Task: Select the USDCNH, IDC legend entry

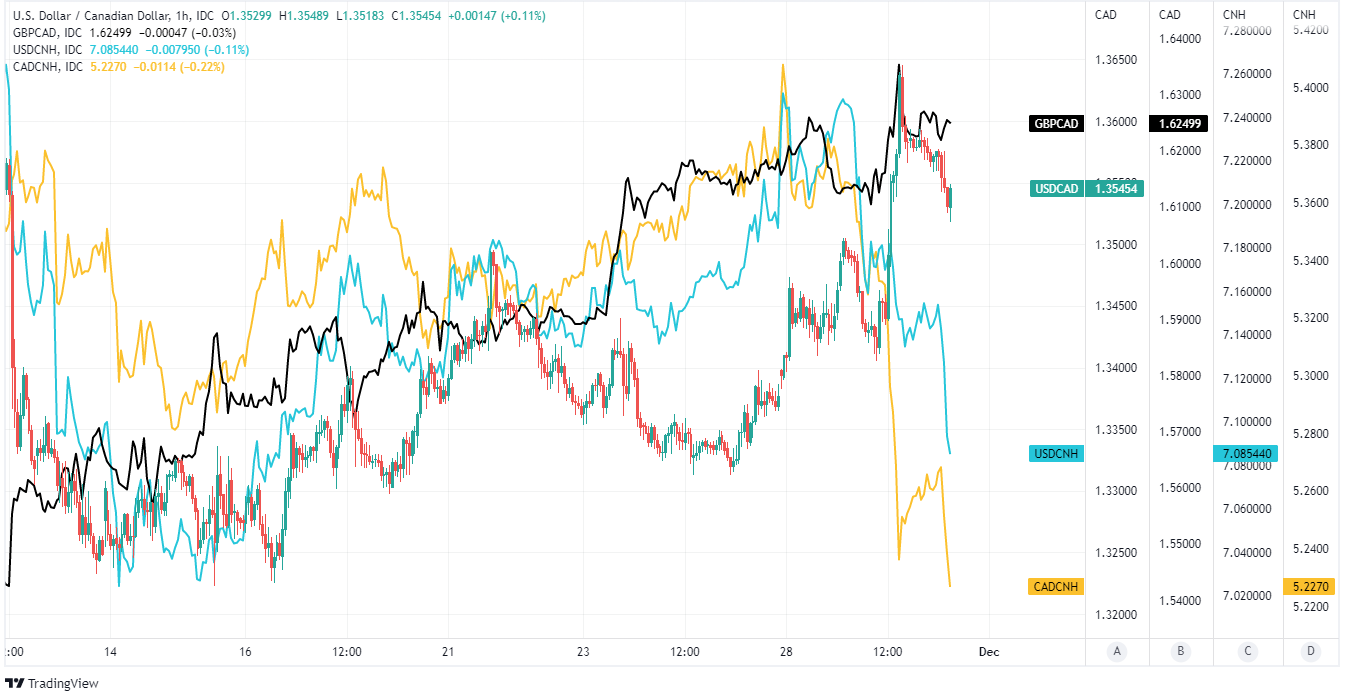Action: (48, 50)
